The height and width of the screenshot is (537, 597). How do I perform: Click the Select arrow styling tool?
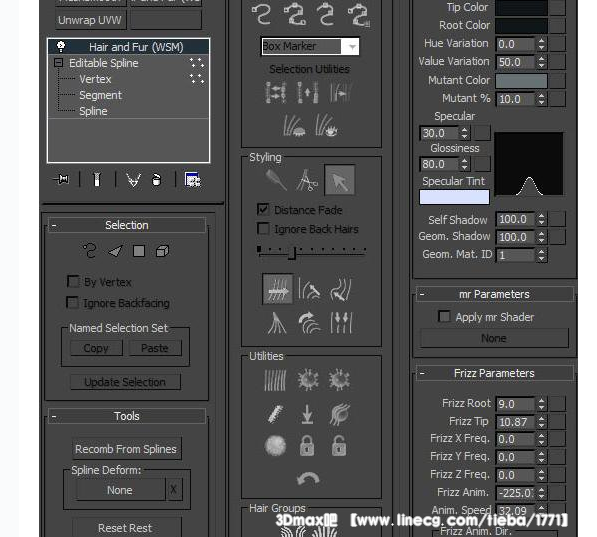tap(339, 180)
